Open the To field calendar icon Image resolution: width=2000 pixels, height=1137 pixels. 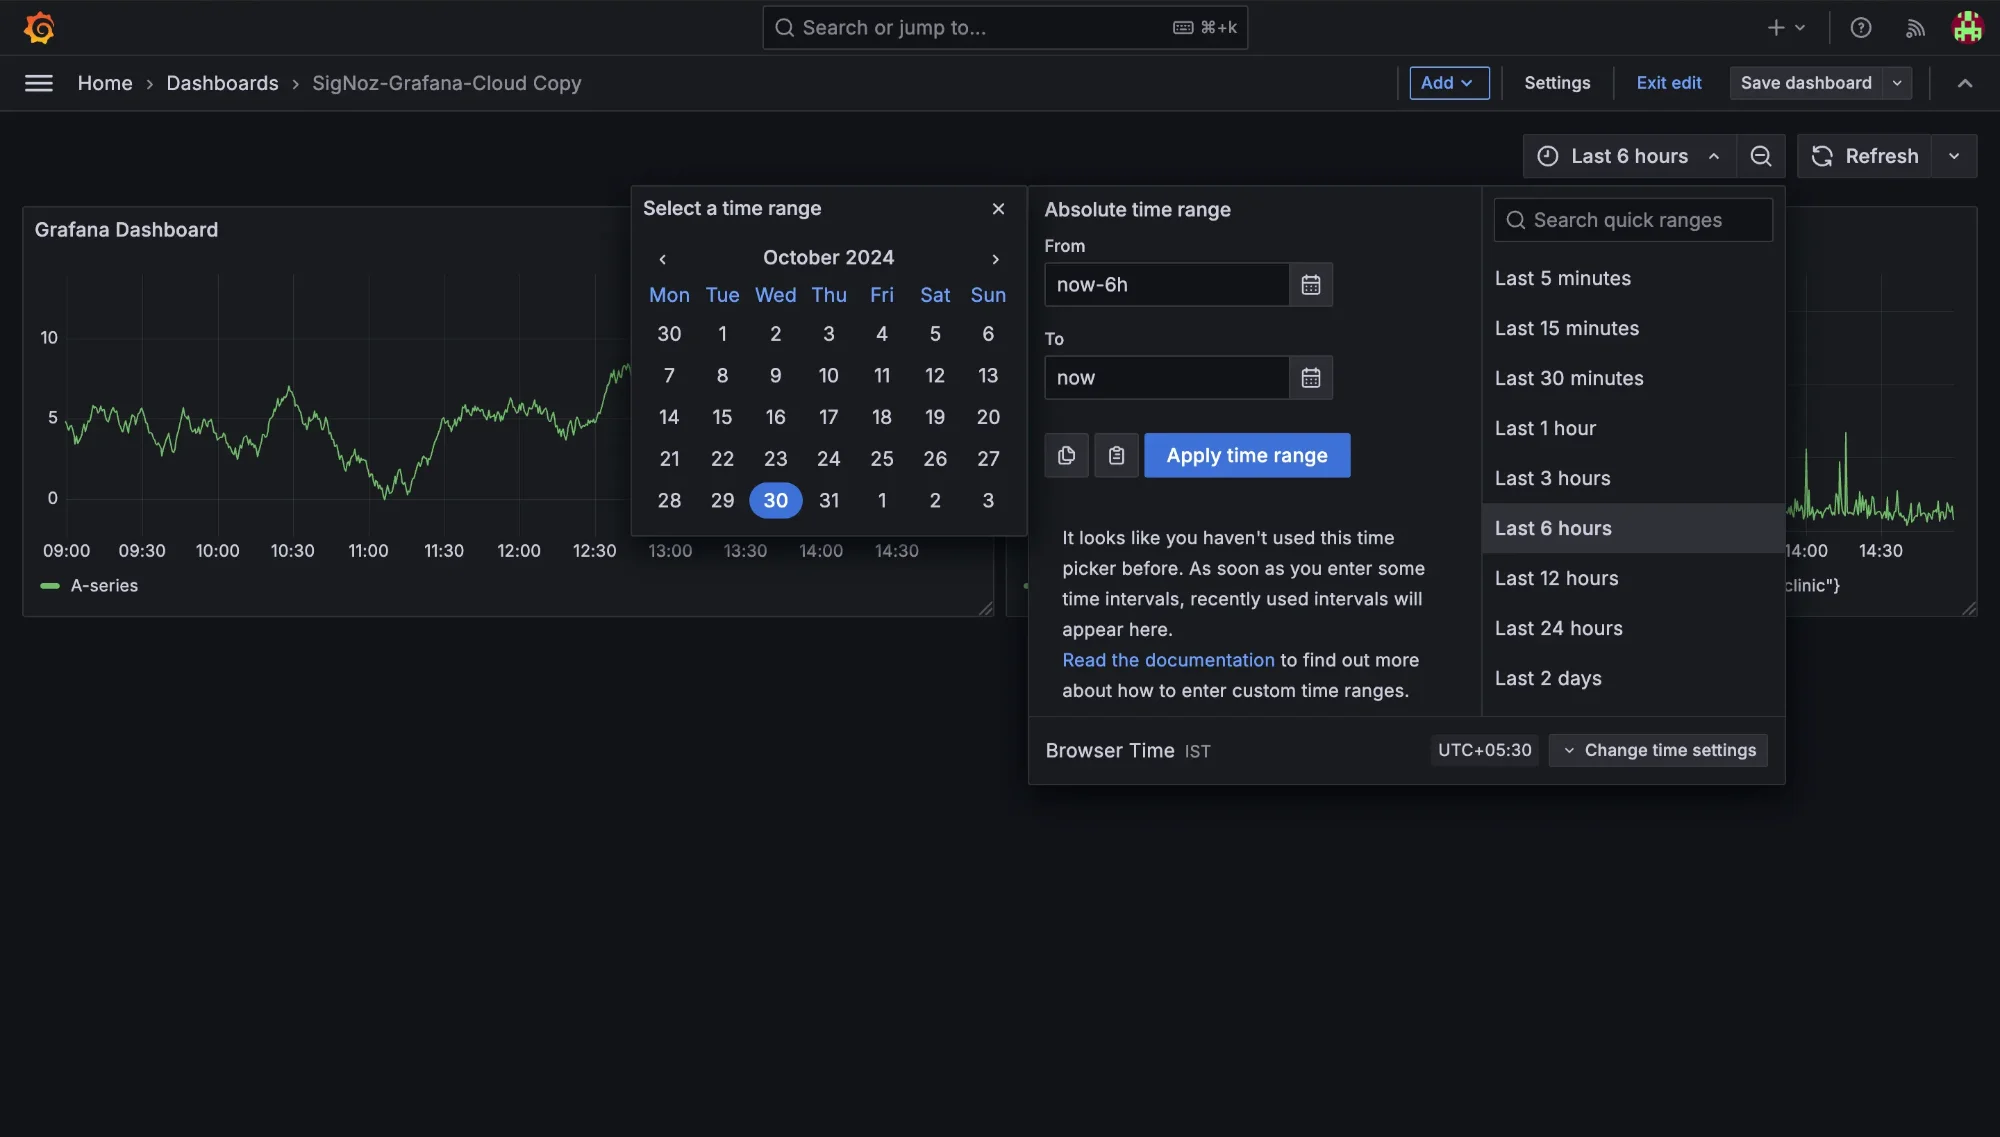point(1311,378)
